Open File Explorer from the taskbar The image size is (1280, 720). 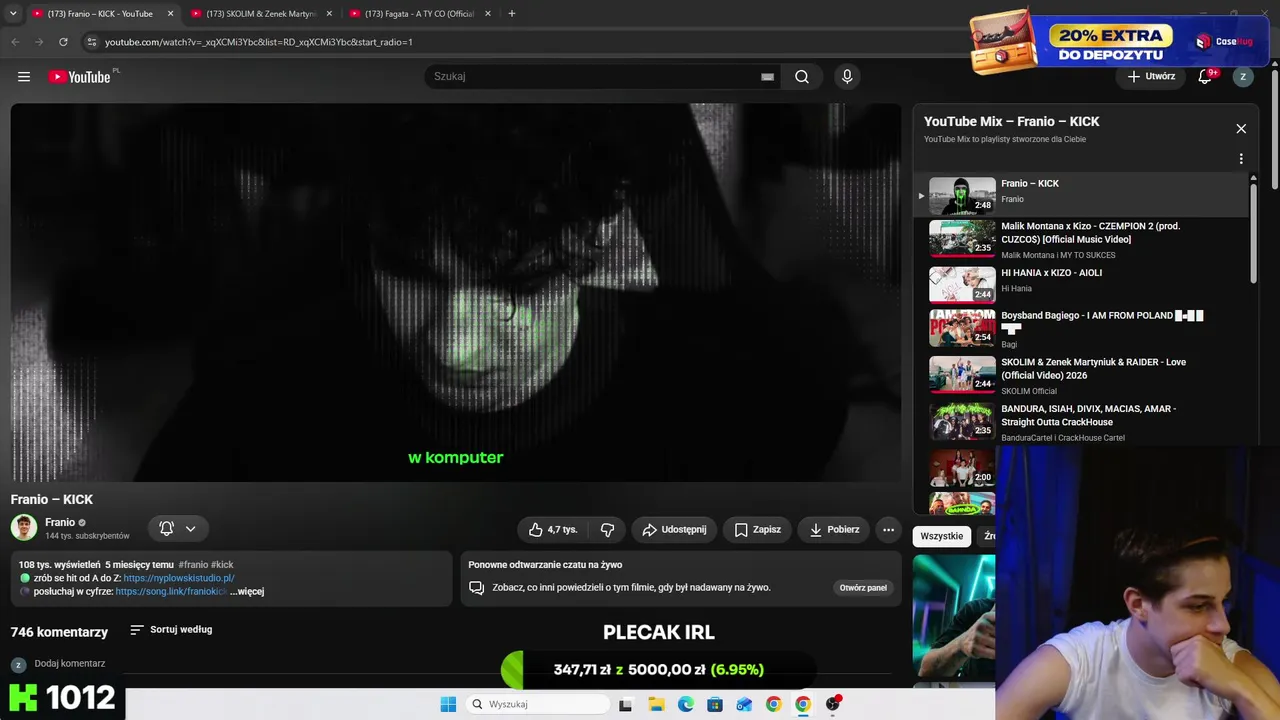click(656, 704)
